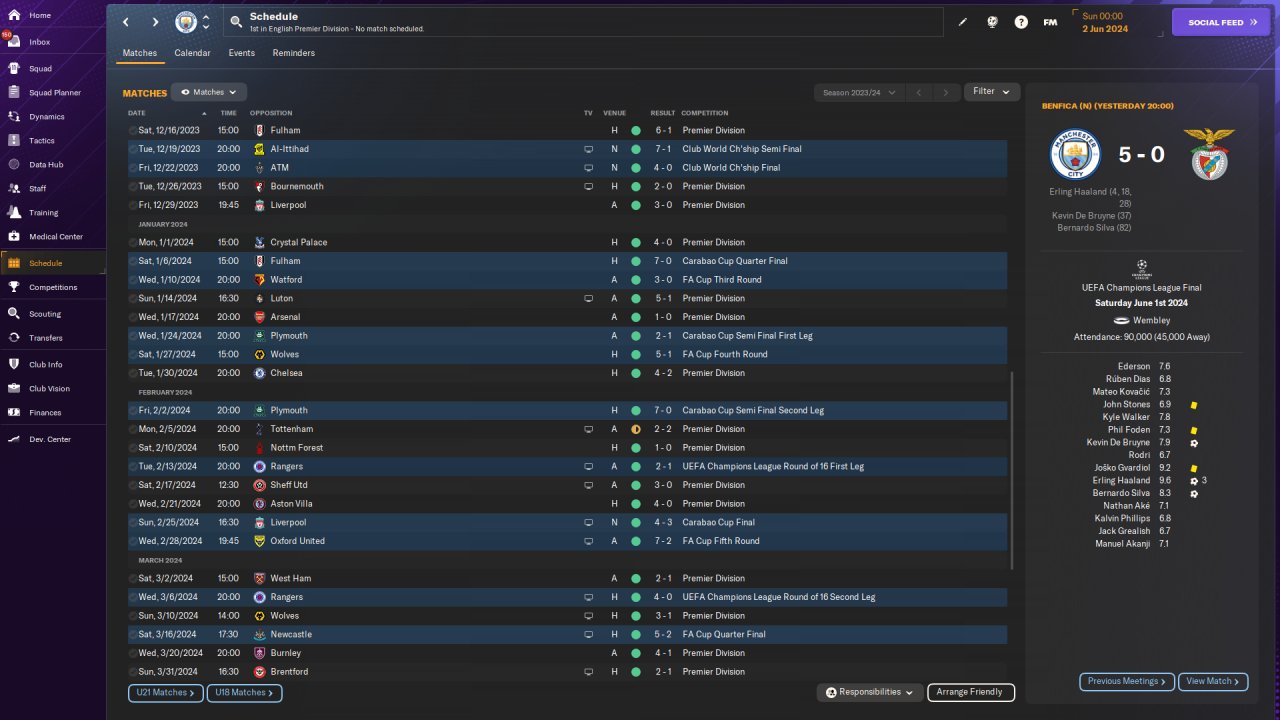This screenshot has width=1280, height=720.
Task: Open the Scouting icon in sidebar
Action: tap(14, 313)
